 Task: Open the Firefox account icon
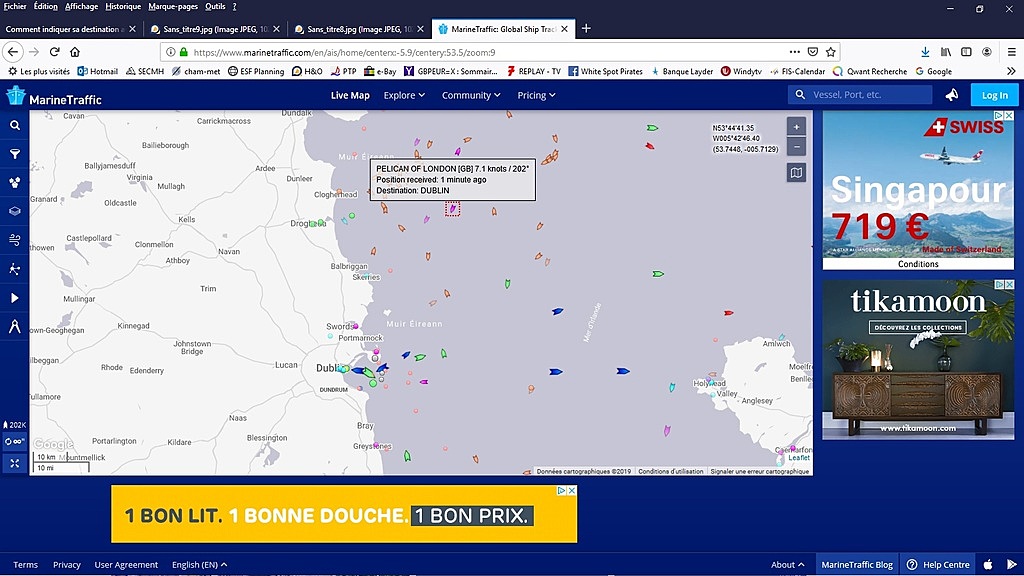pos(987,52)
